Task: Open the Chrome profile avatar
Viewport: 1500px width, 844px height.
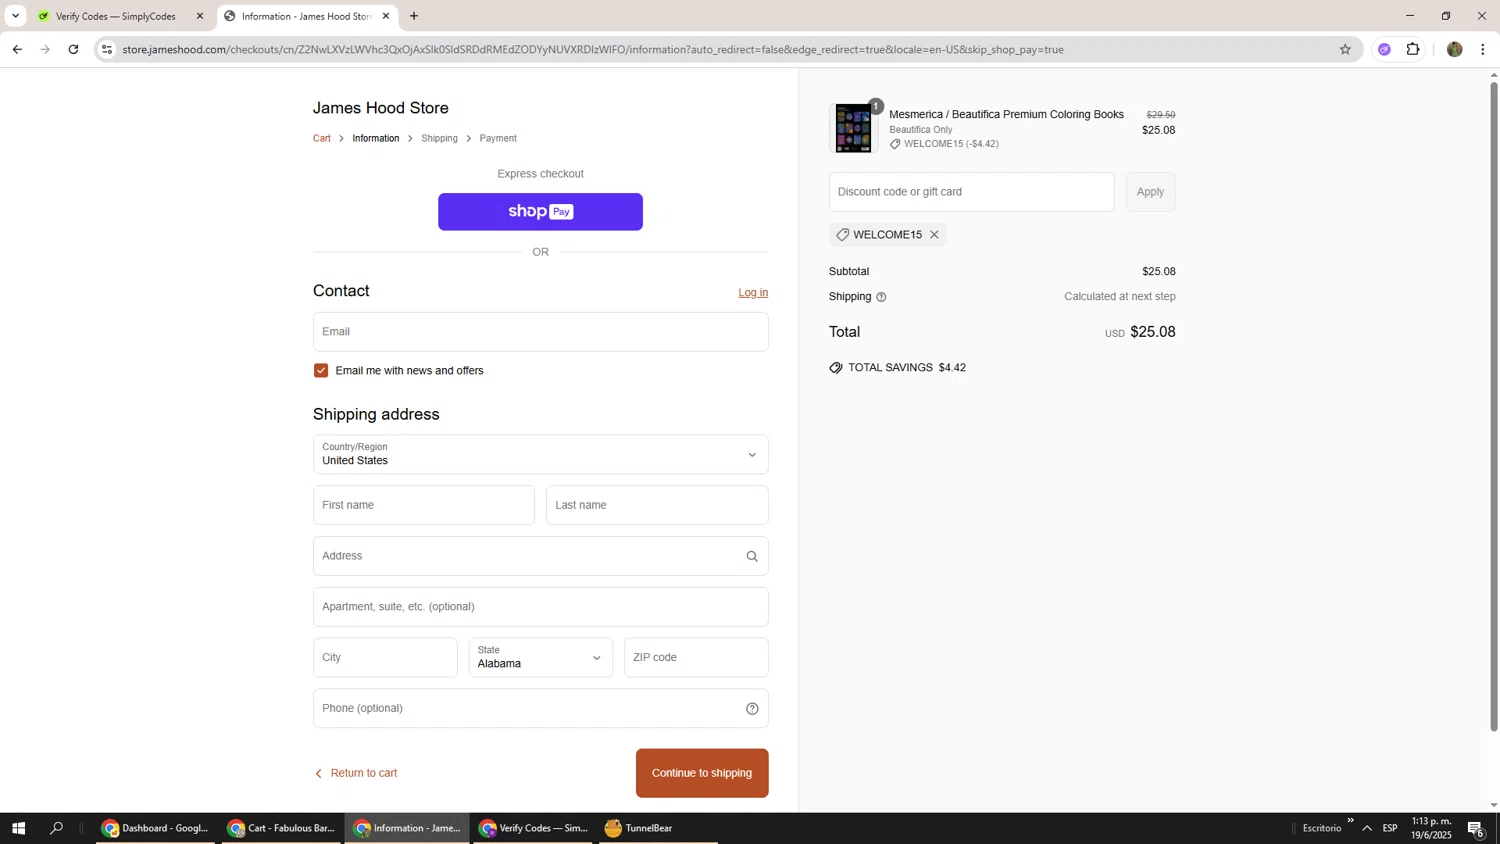Action: (1454, 49)
